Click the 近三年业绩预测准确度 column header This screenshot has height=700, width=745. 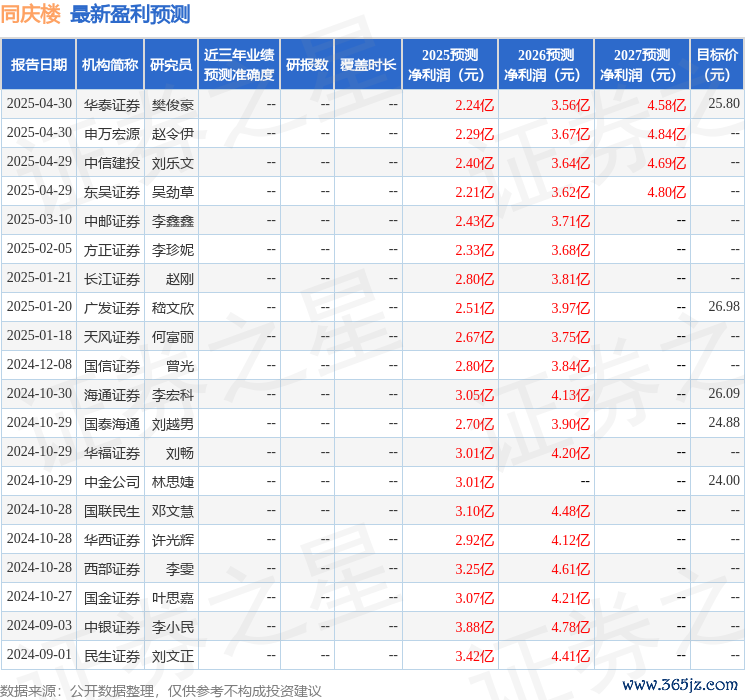239,65
